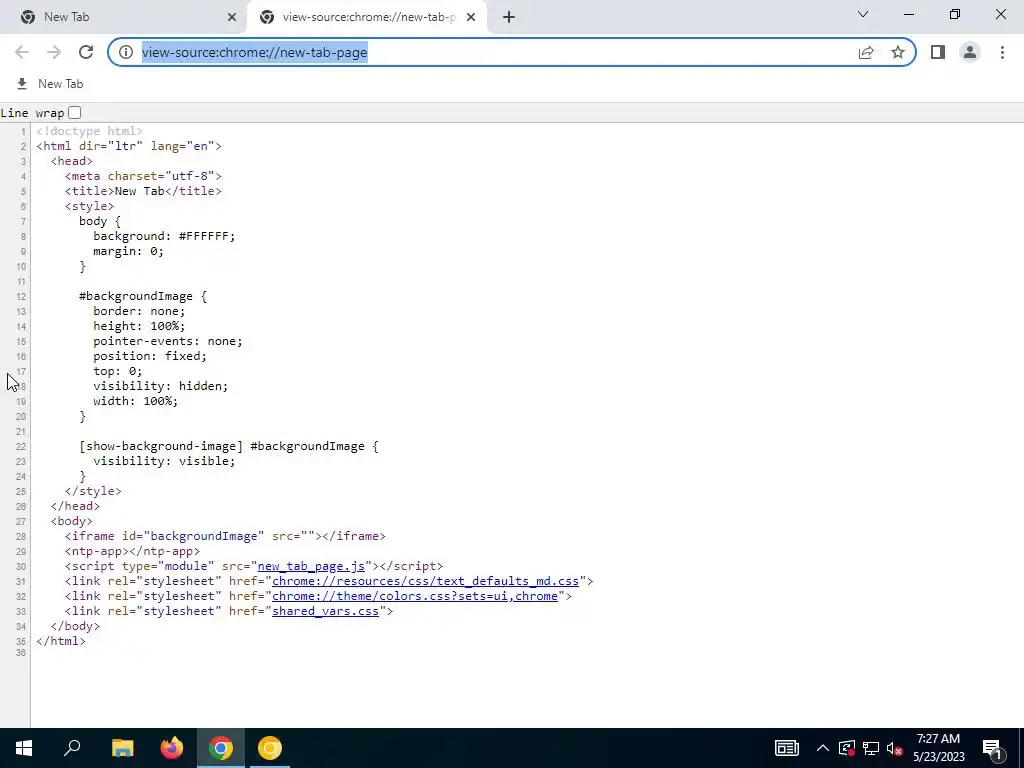Open a new tab with plus button

(509, 17)
